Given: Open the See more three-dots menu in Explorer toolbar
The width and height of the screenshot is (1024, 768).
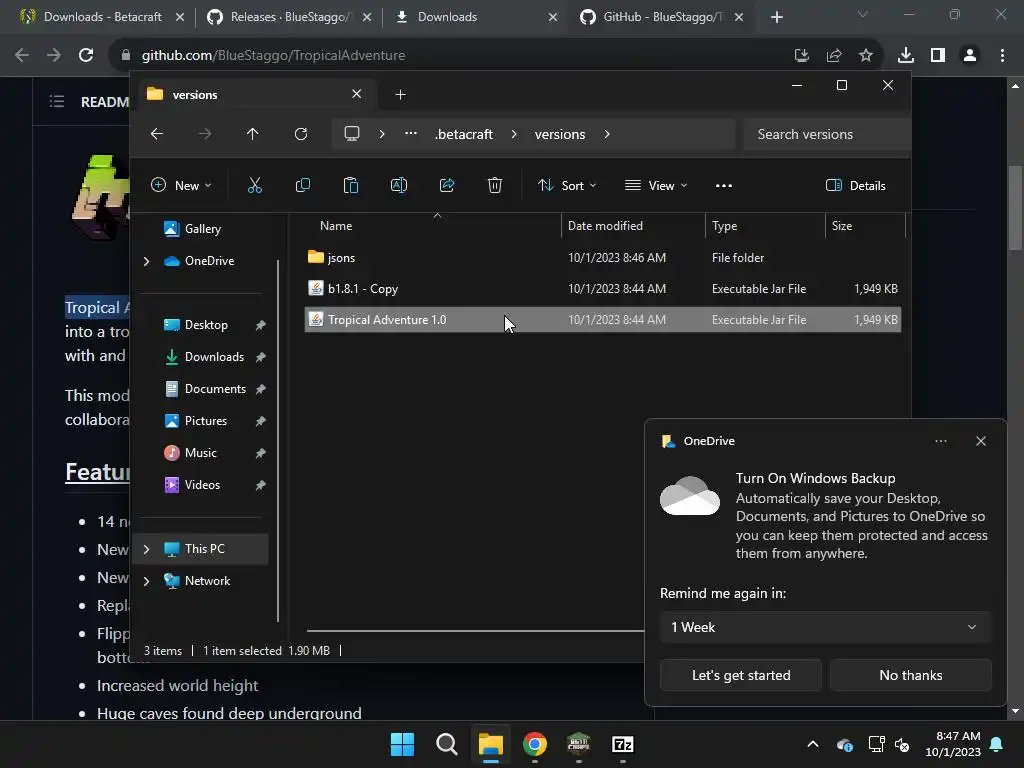Looking at the screenshot, I should click(x=724, y=185).
